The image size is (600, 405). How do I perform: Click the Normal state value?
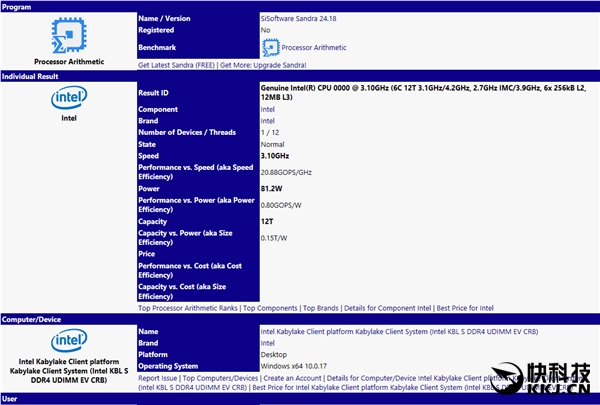click(272, 144)
